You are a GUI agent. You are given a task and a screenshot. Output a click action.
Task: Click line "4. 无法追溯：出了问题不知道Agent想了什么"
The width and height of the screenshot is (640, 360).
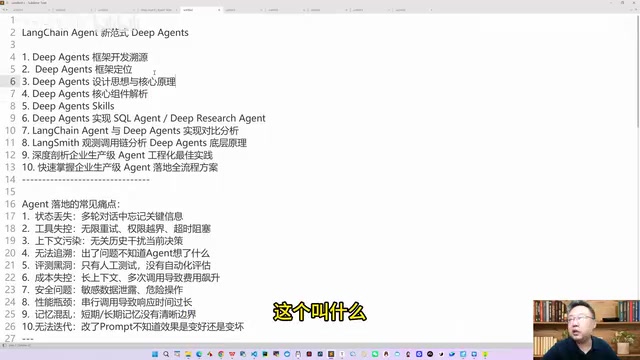point(116,253)
